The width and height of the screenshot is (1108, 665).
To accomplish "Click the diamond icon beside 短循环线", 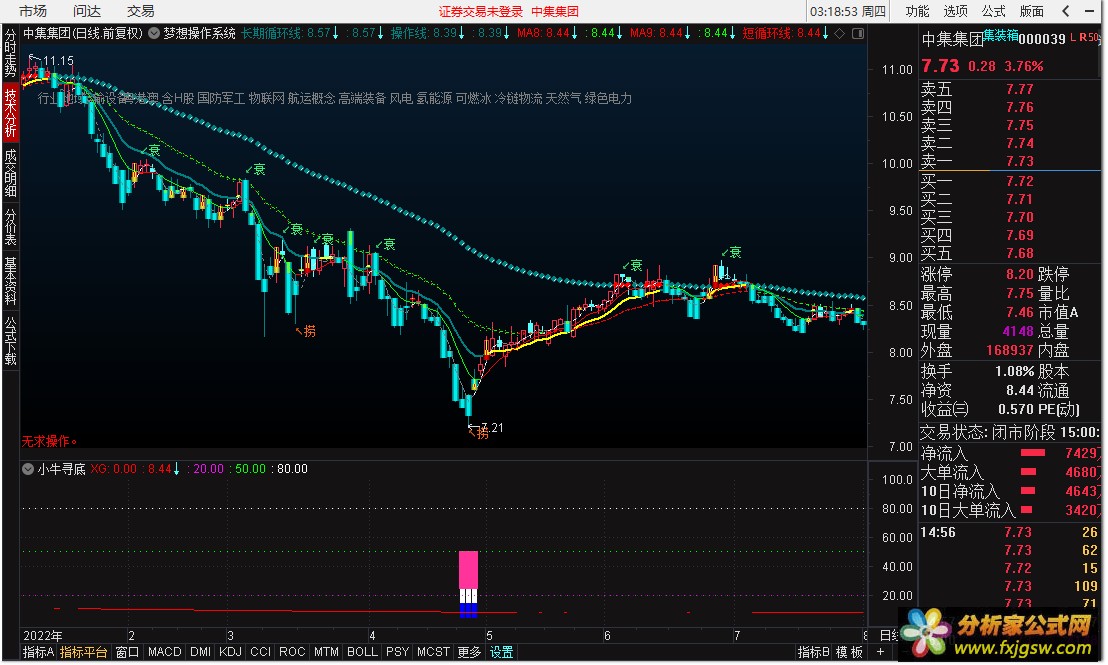I will [x=839, y=33].
